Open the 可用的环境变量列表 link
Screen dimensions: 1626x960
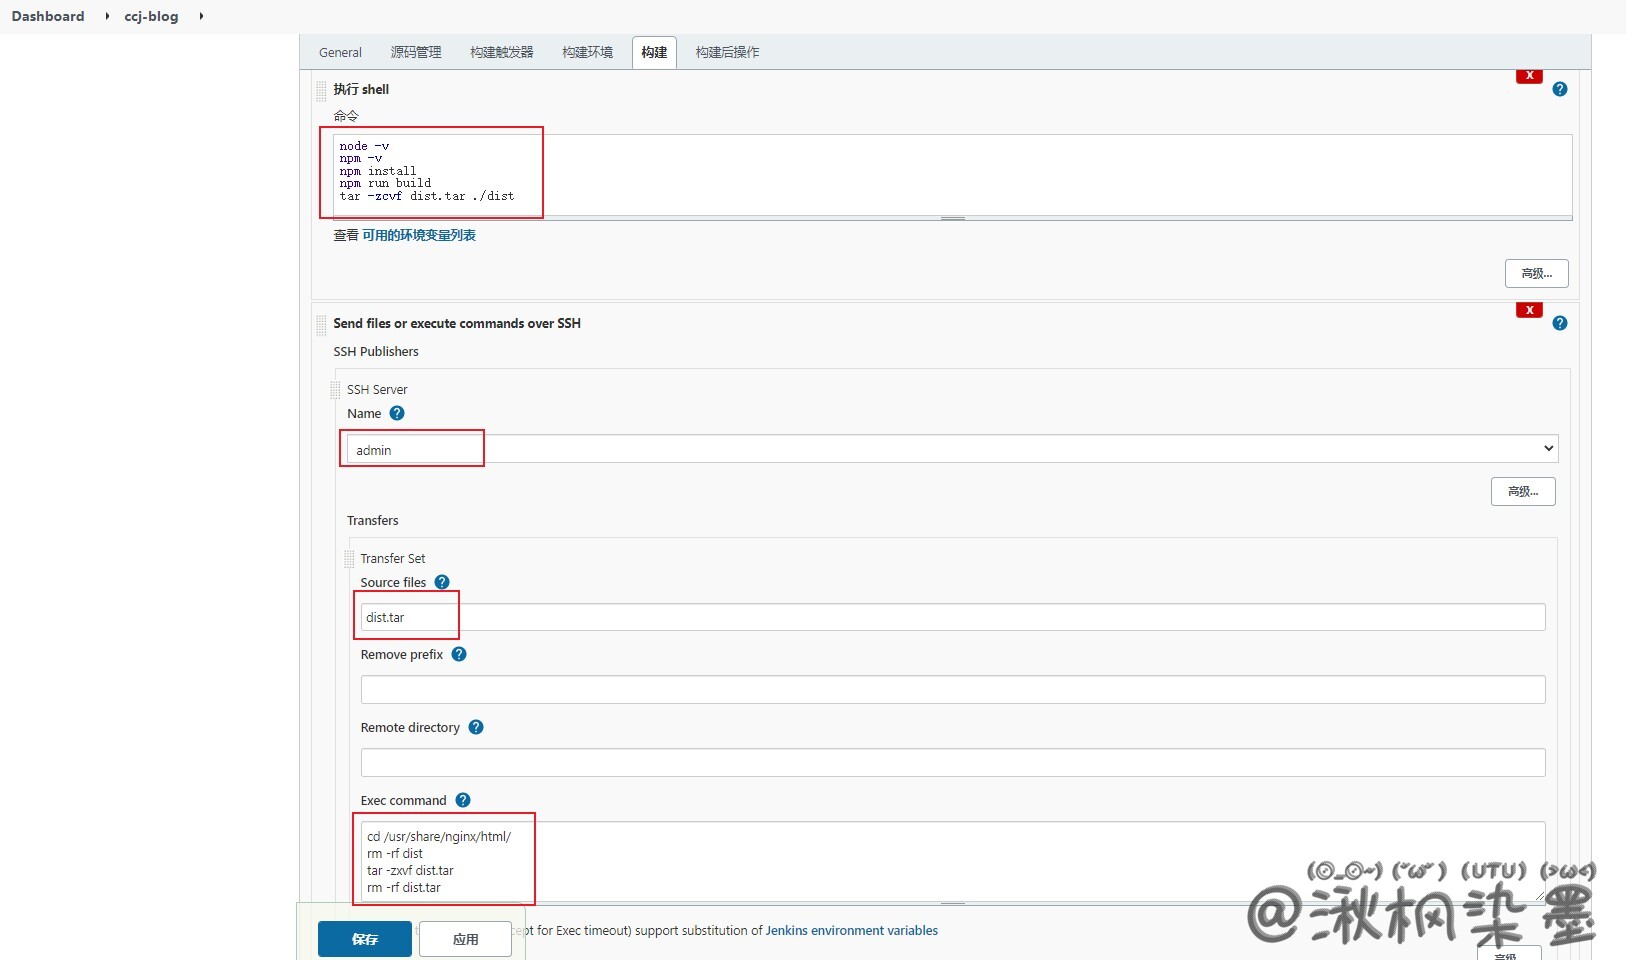pyautogui.click(x=419, y=235)
